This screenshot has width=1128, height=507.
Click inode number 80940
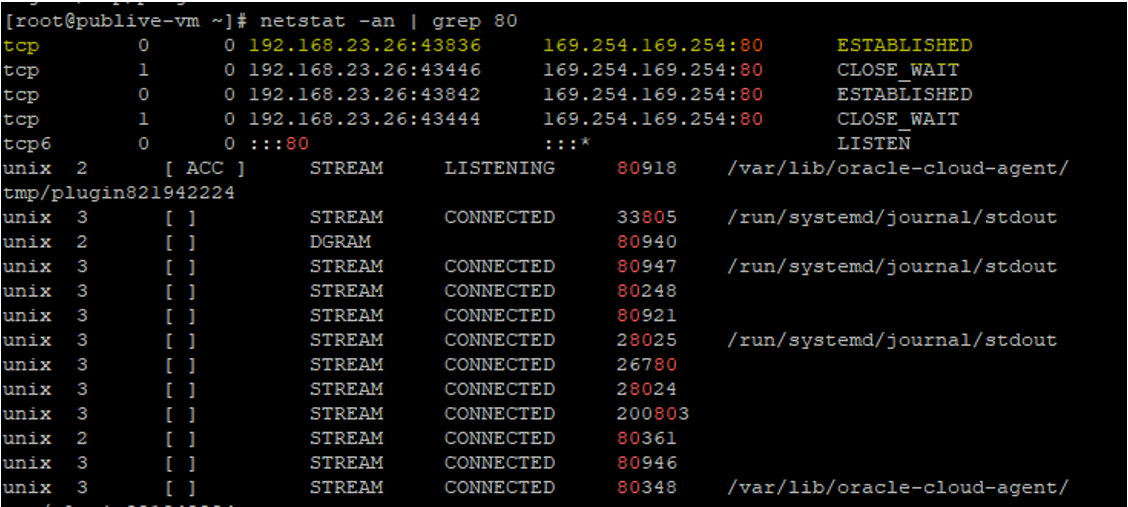(646, 242)
